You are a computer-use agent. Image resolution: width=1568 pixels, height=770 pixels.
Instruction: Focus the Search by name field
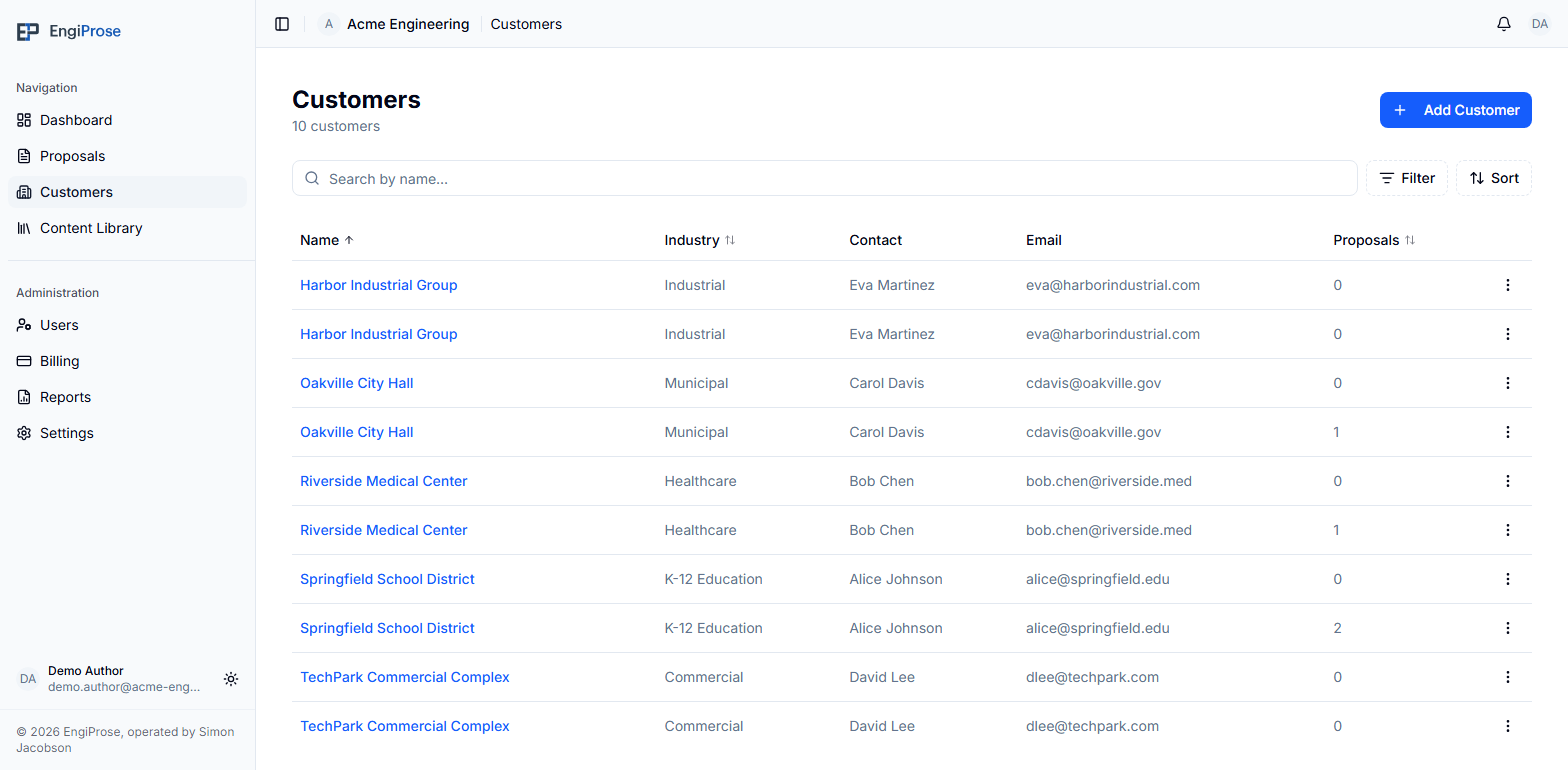click(x=825, y=178)
